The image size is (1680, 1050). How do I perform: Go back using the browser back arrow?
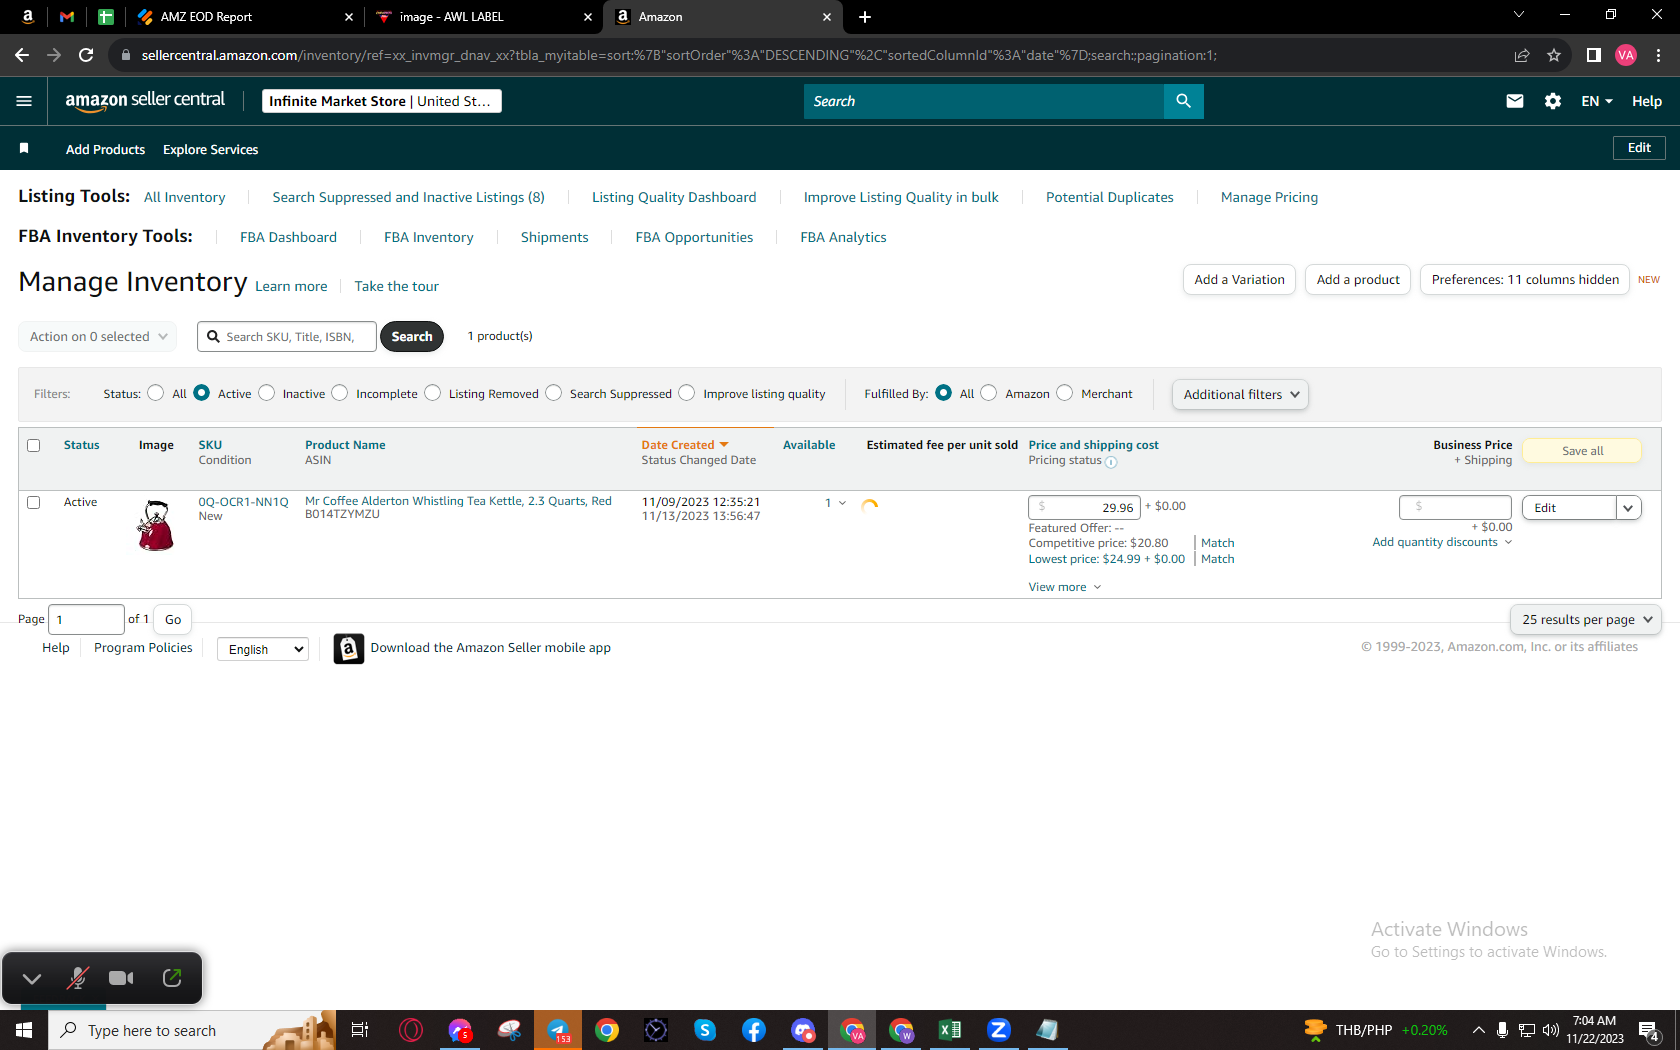[x=22, y=55]
